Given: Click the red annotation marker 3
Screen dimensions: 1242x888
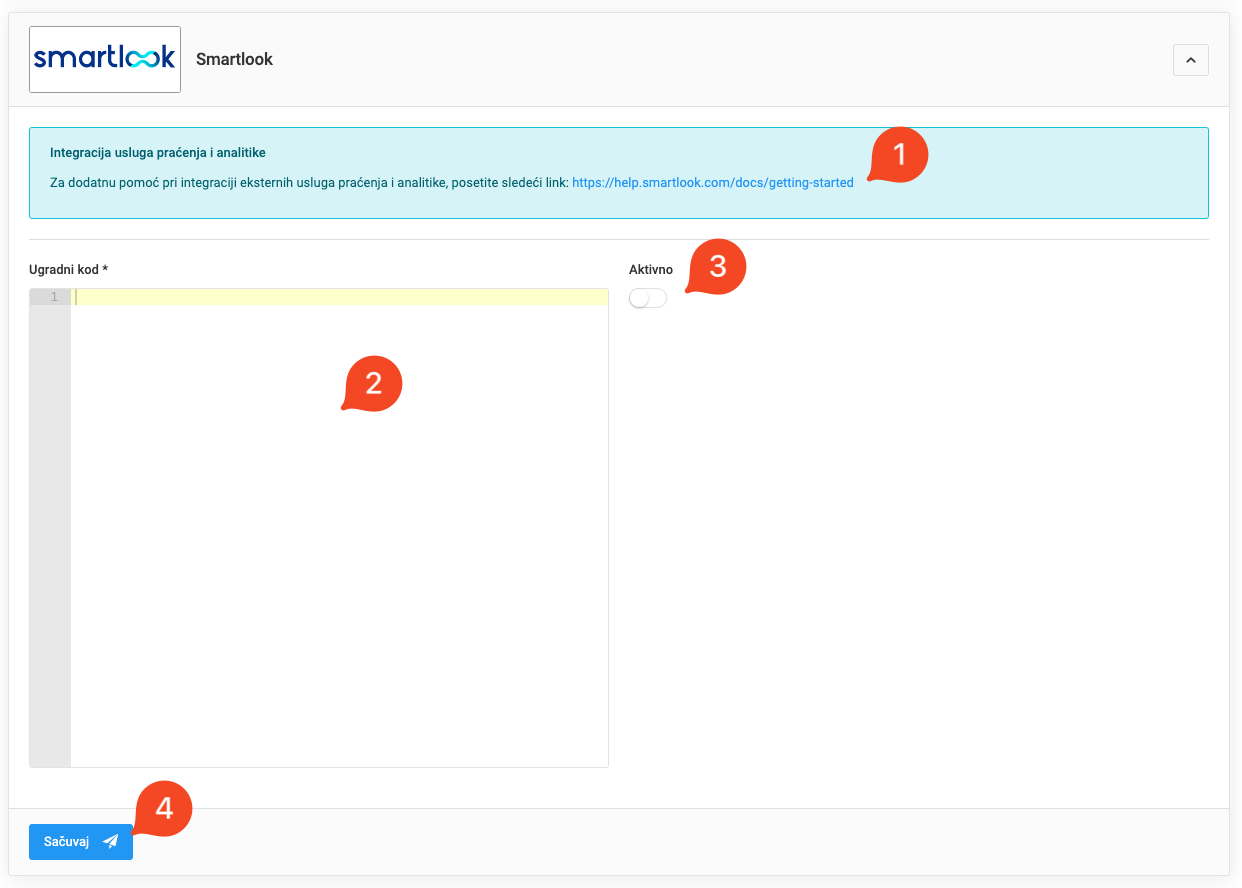Looking at the screenshot, I should (x=717, y=268).
